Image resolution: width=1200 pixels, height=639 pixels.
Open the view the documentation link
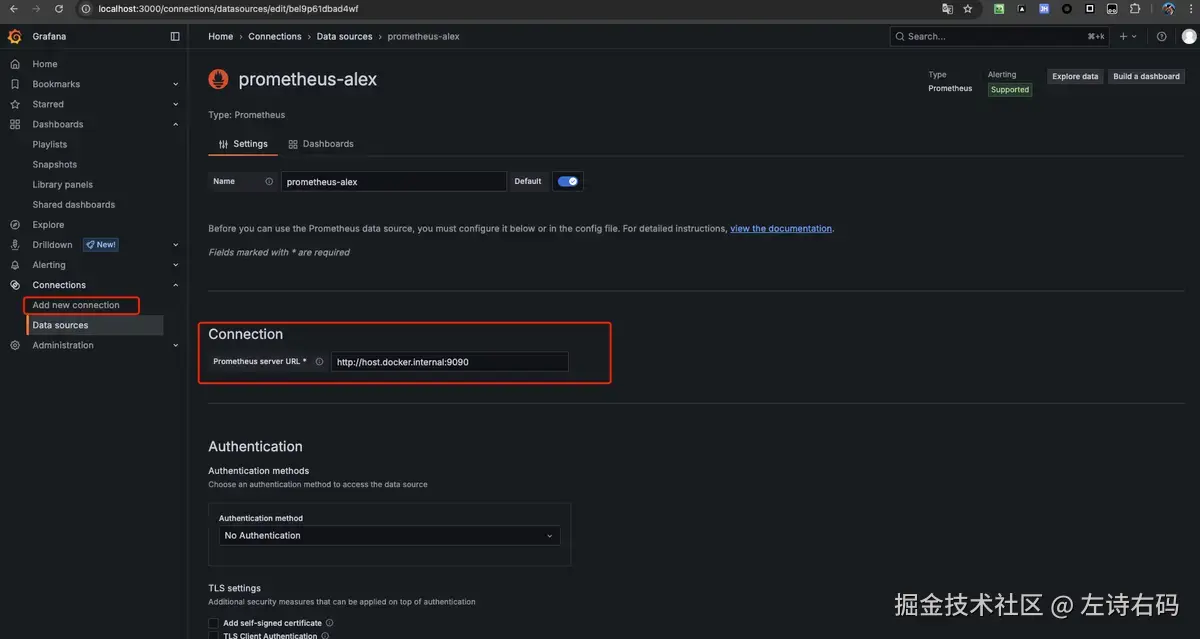(781, 229)
